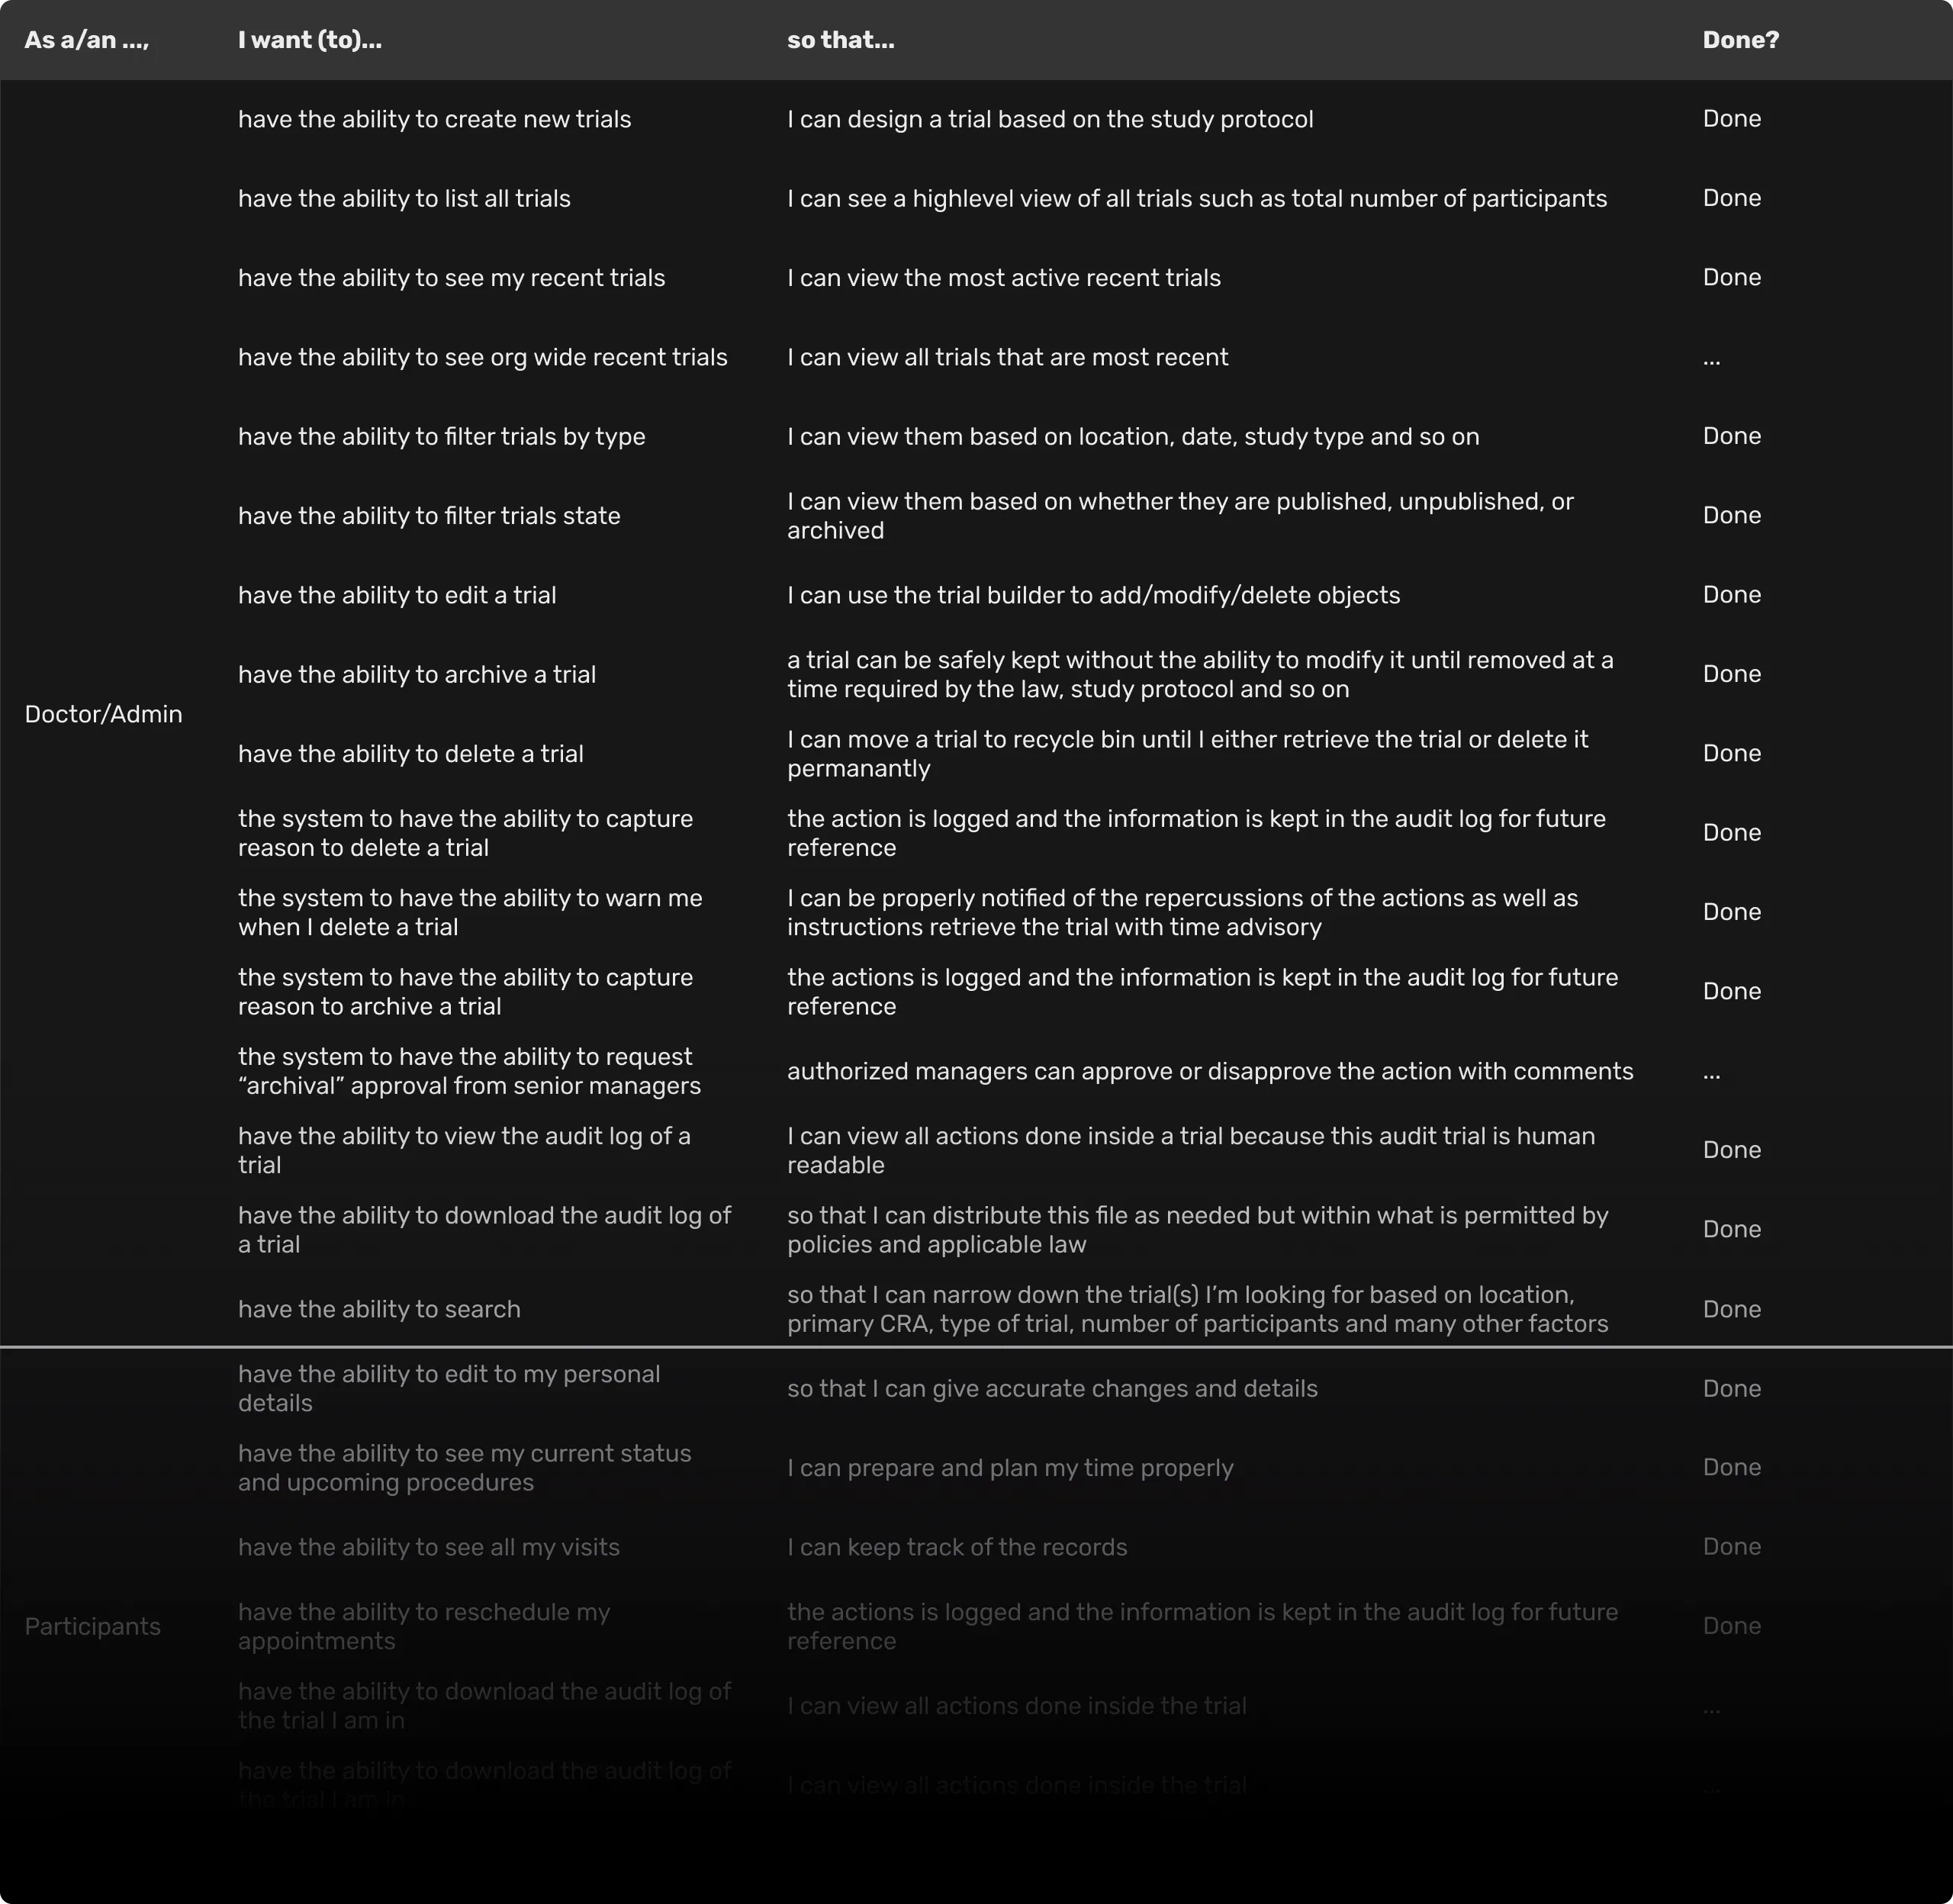Click ellipsis status for archival approval request row
The width and height of the screenshot is (1953, 1904).
point(1712,1074)
